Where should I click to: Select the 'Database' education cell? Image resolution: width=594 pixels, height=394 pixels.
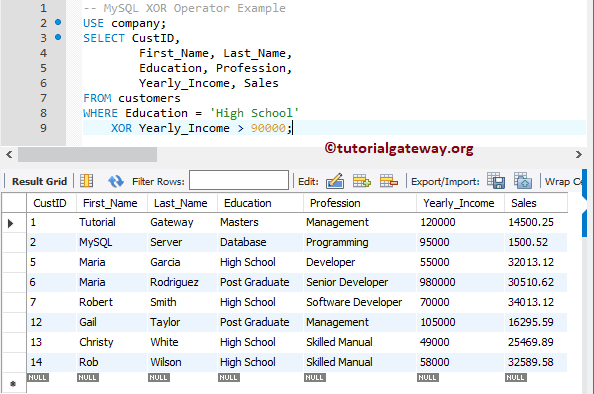(260, 242)
